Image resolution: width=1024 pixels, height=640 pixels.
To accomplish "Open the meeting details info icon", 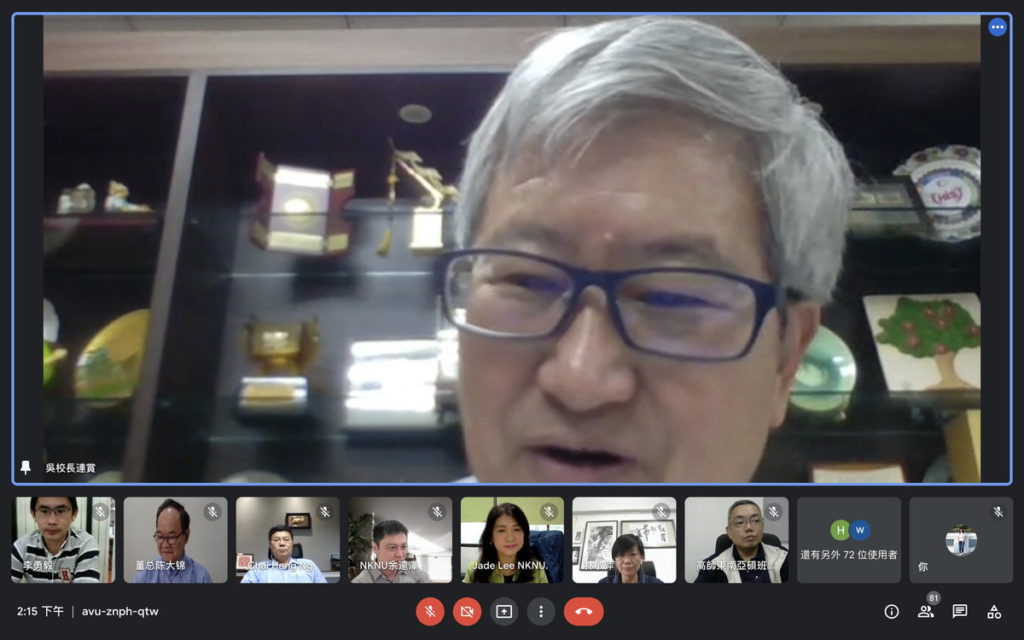I will pyautogui.click(x=891, y=612).
